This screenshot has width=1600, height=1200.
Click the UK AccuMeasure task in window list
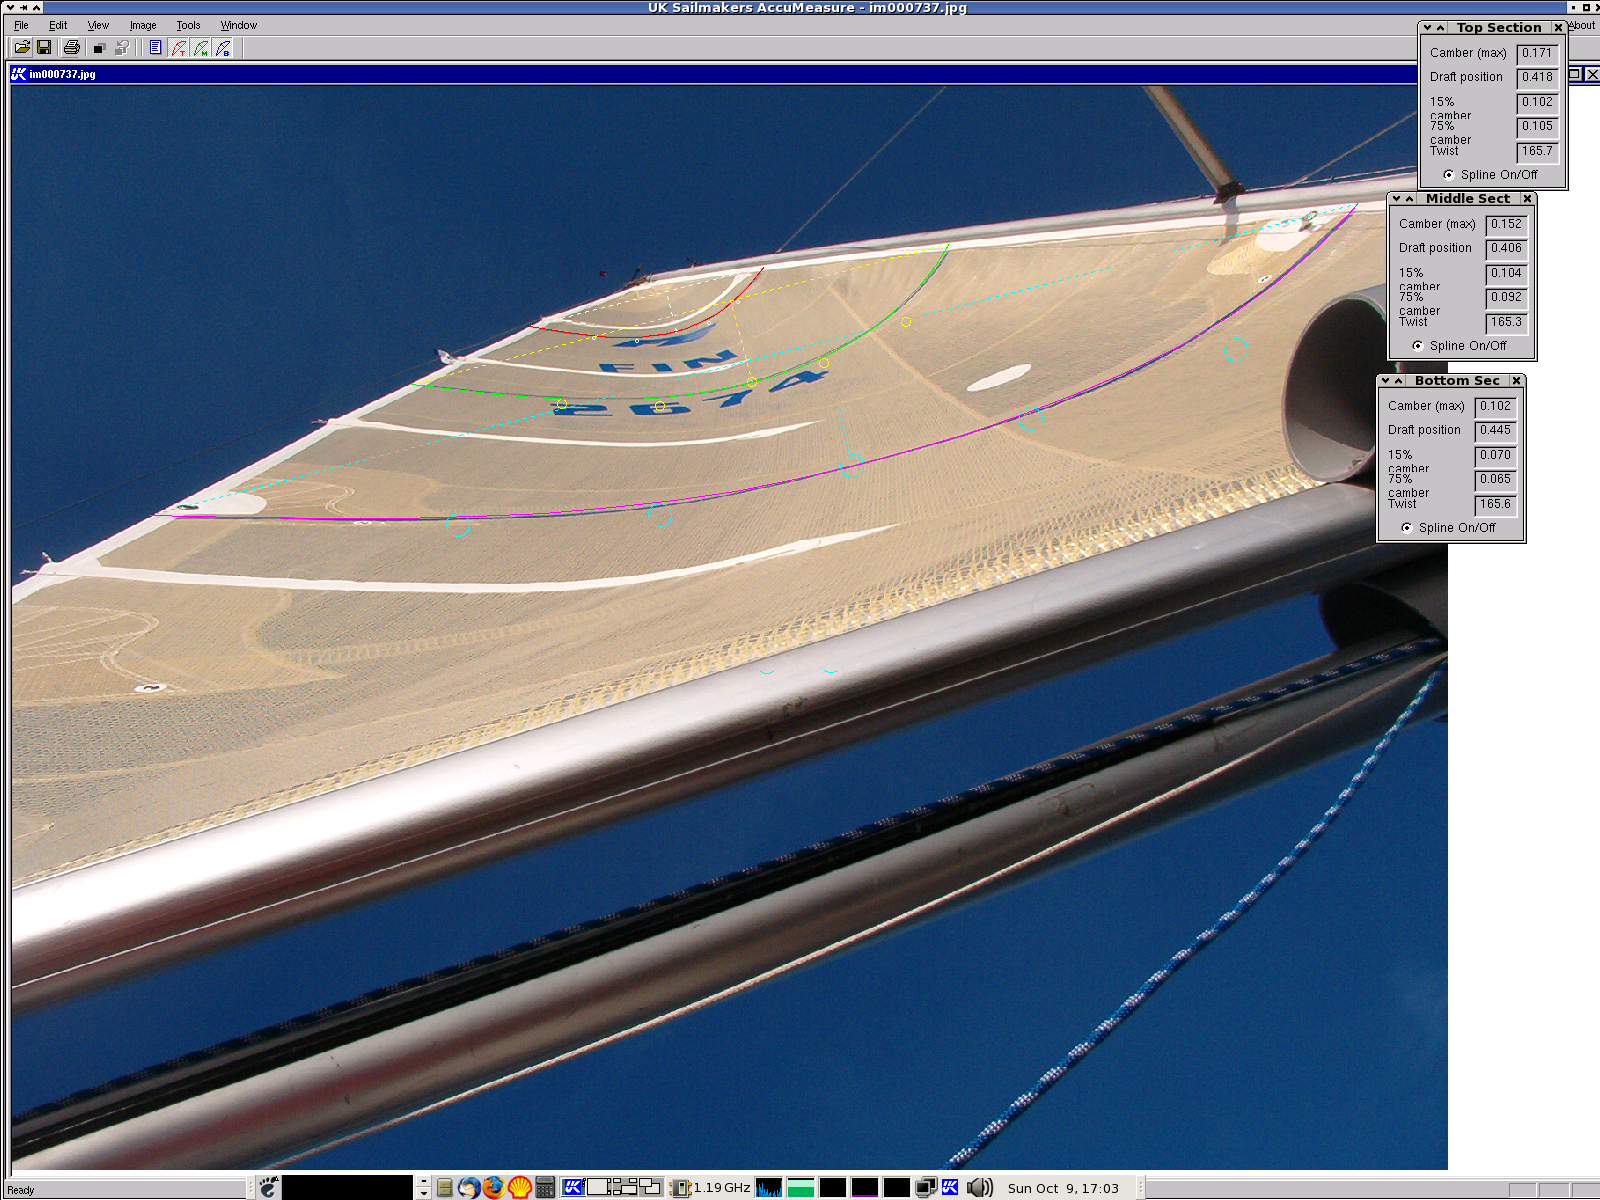pos(573,1187)
